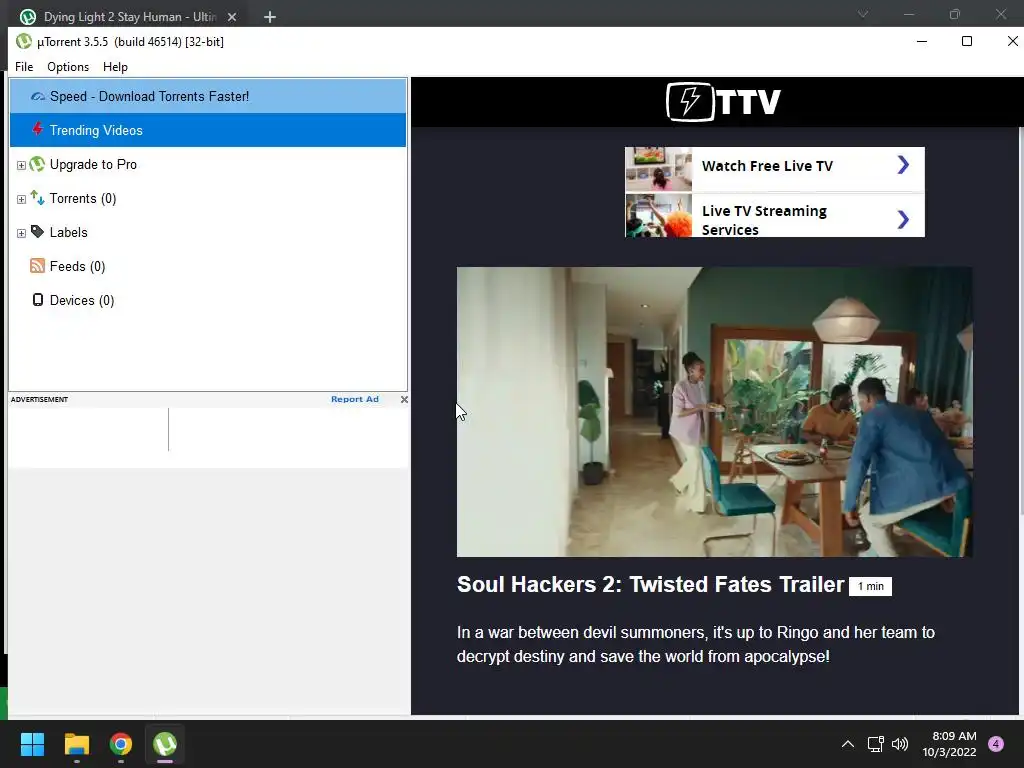Image resolution: width=1024 pixels, height=768 pixels.
Task: Expand the Labels node
Action: coord(21,233)
